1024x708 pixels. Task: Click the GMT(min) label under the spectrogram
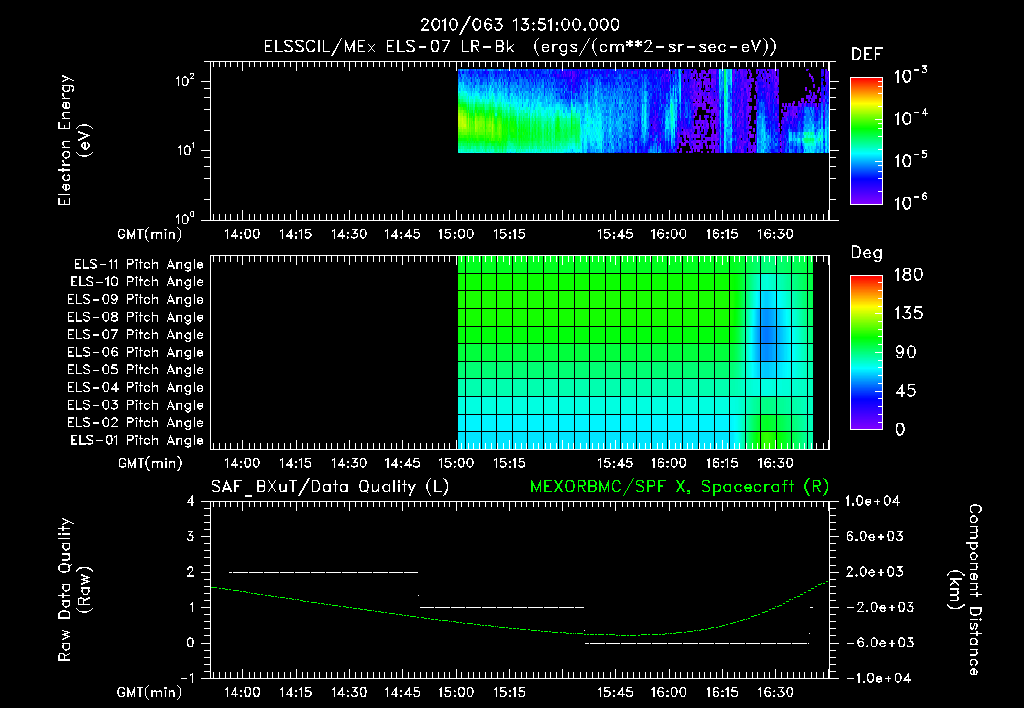149,234
